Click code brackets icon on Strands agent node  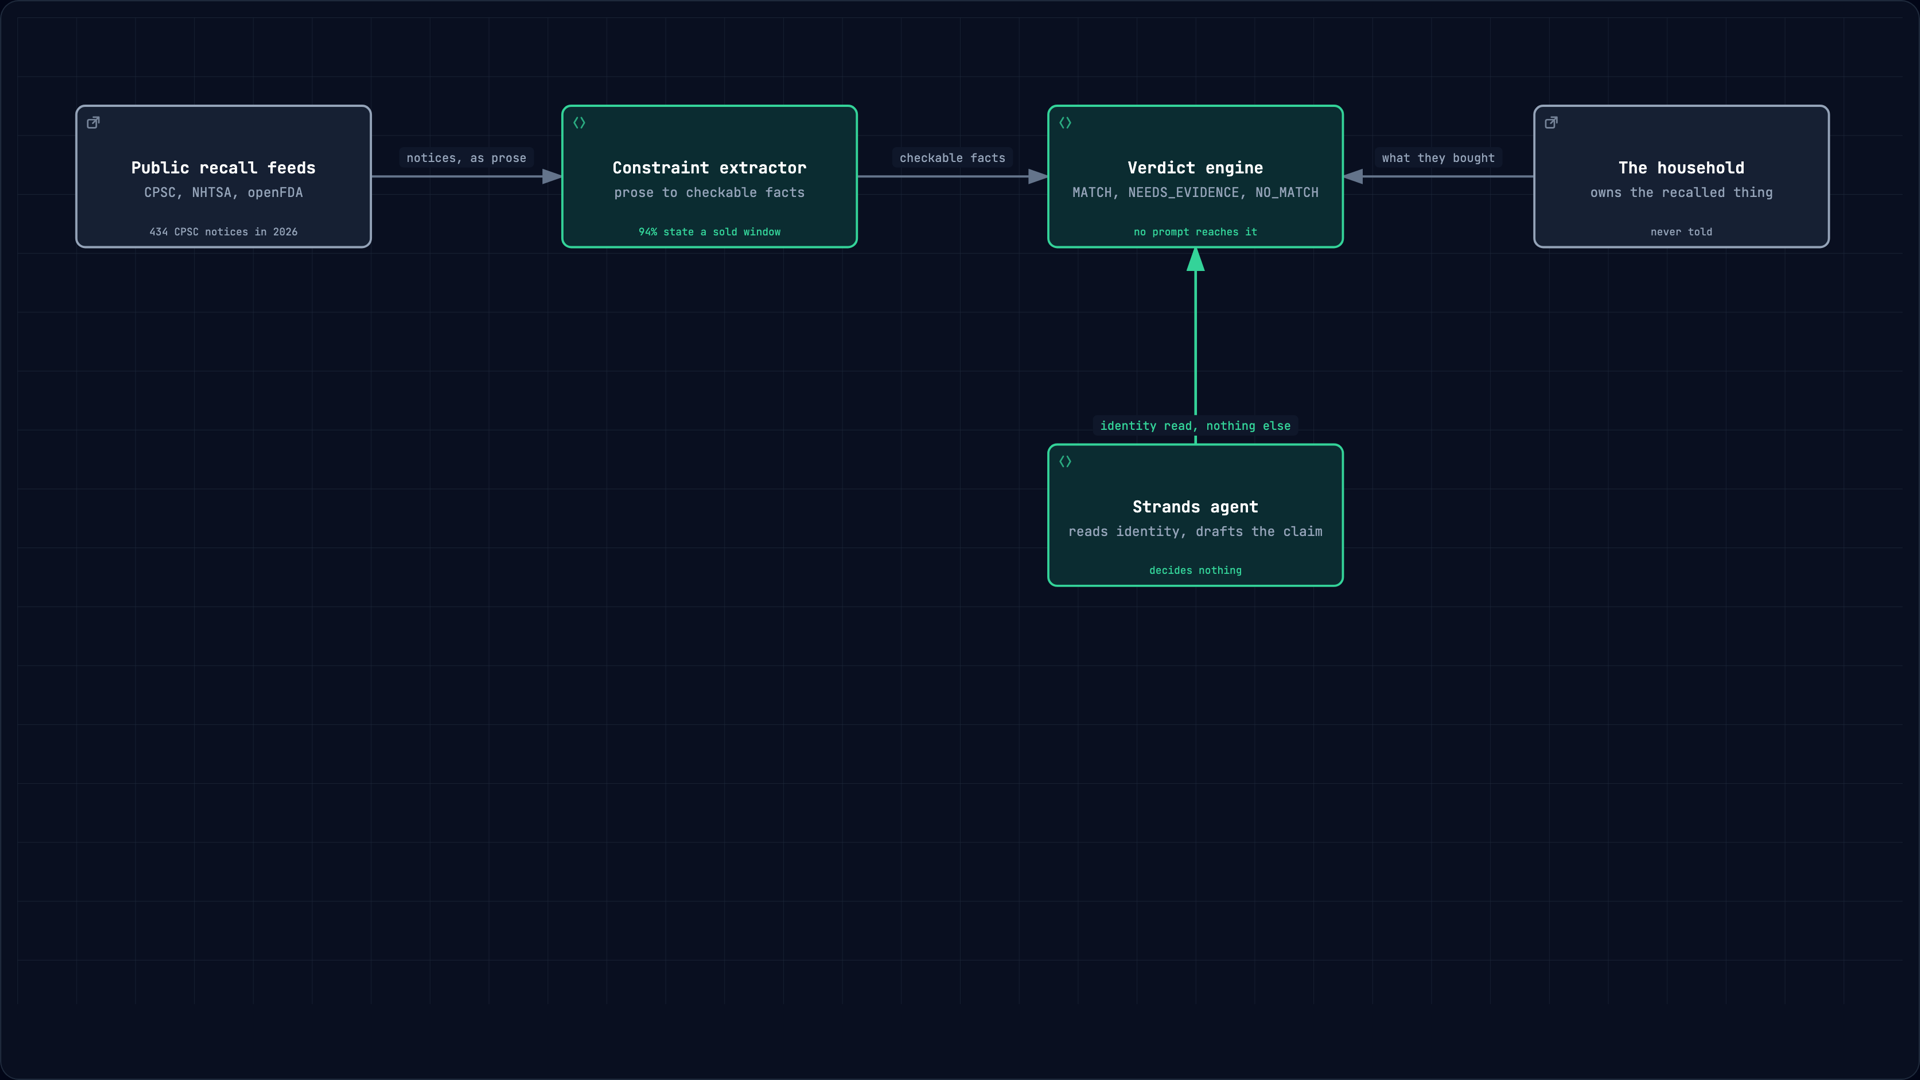click(1065, 462)
